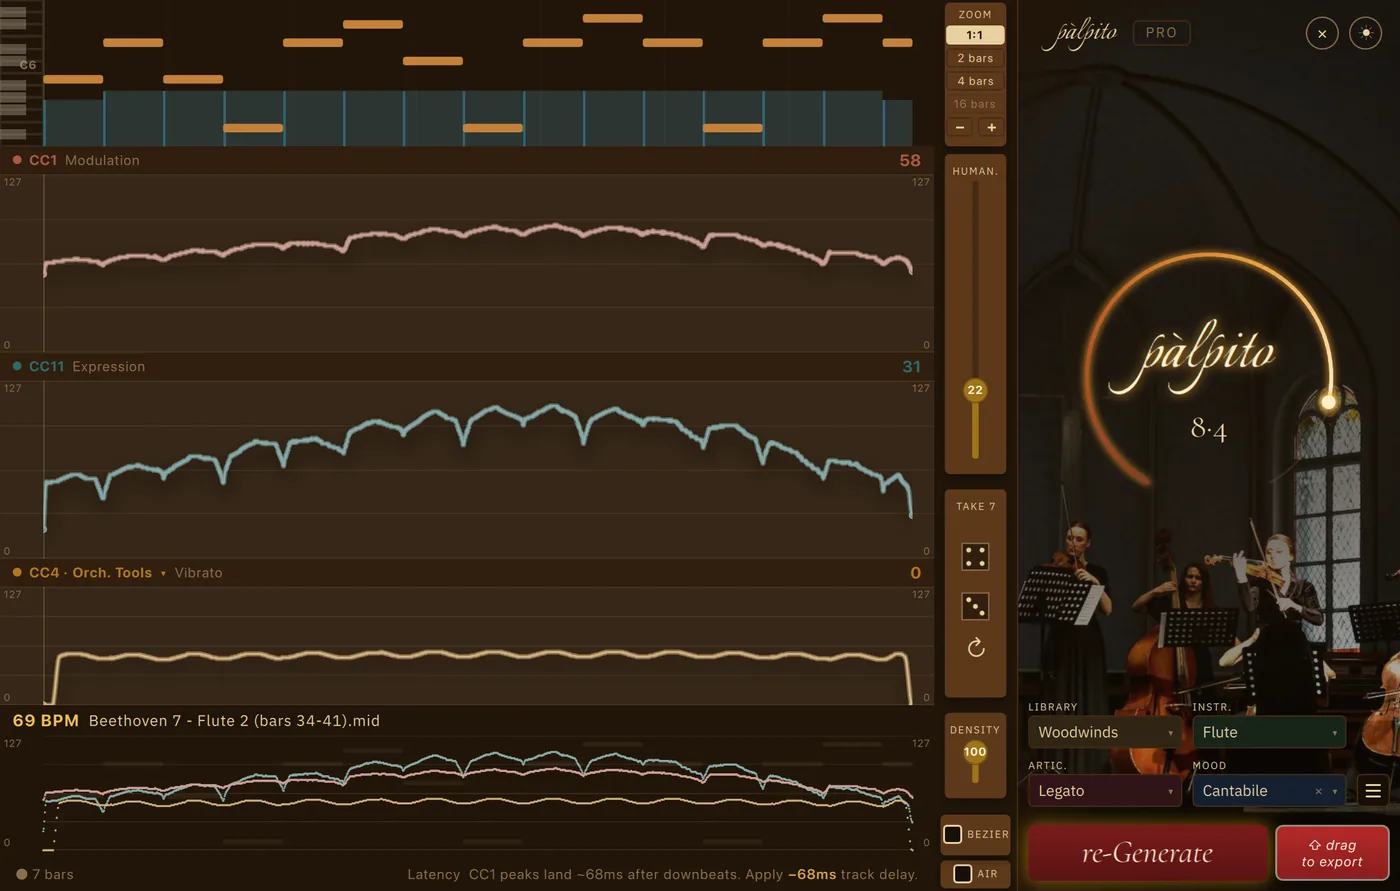Click the re-Generate button
The height and width of the screenshot is (891, 1400).
(x=1148, y=853)
